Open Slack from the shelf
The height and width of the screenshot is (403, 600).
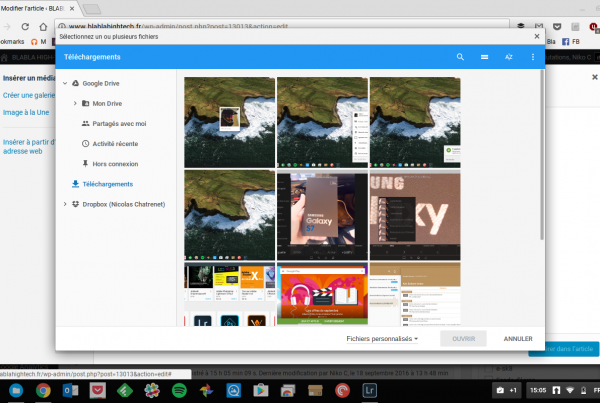click(x=152, y=390)
